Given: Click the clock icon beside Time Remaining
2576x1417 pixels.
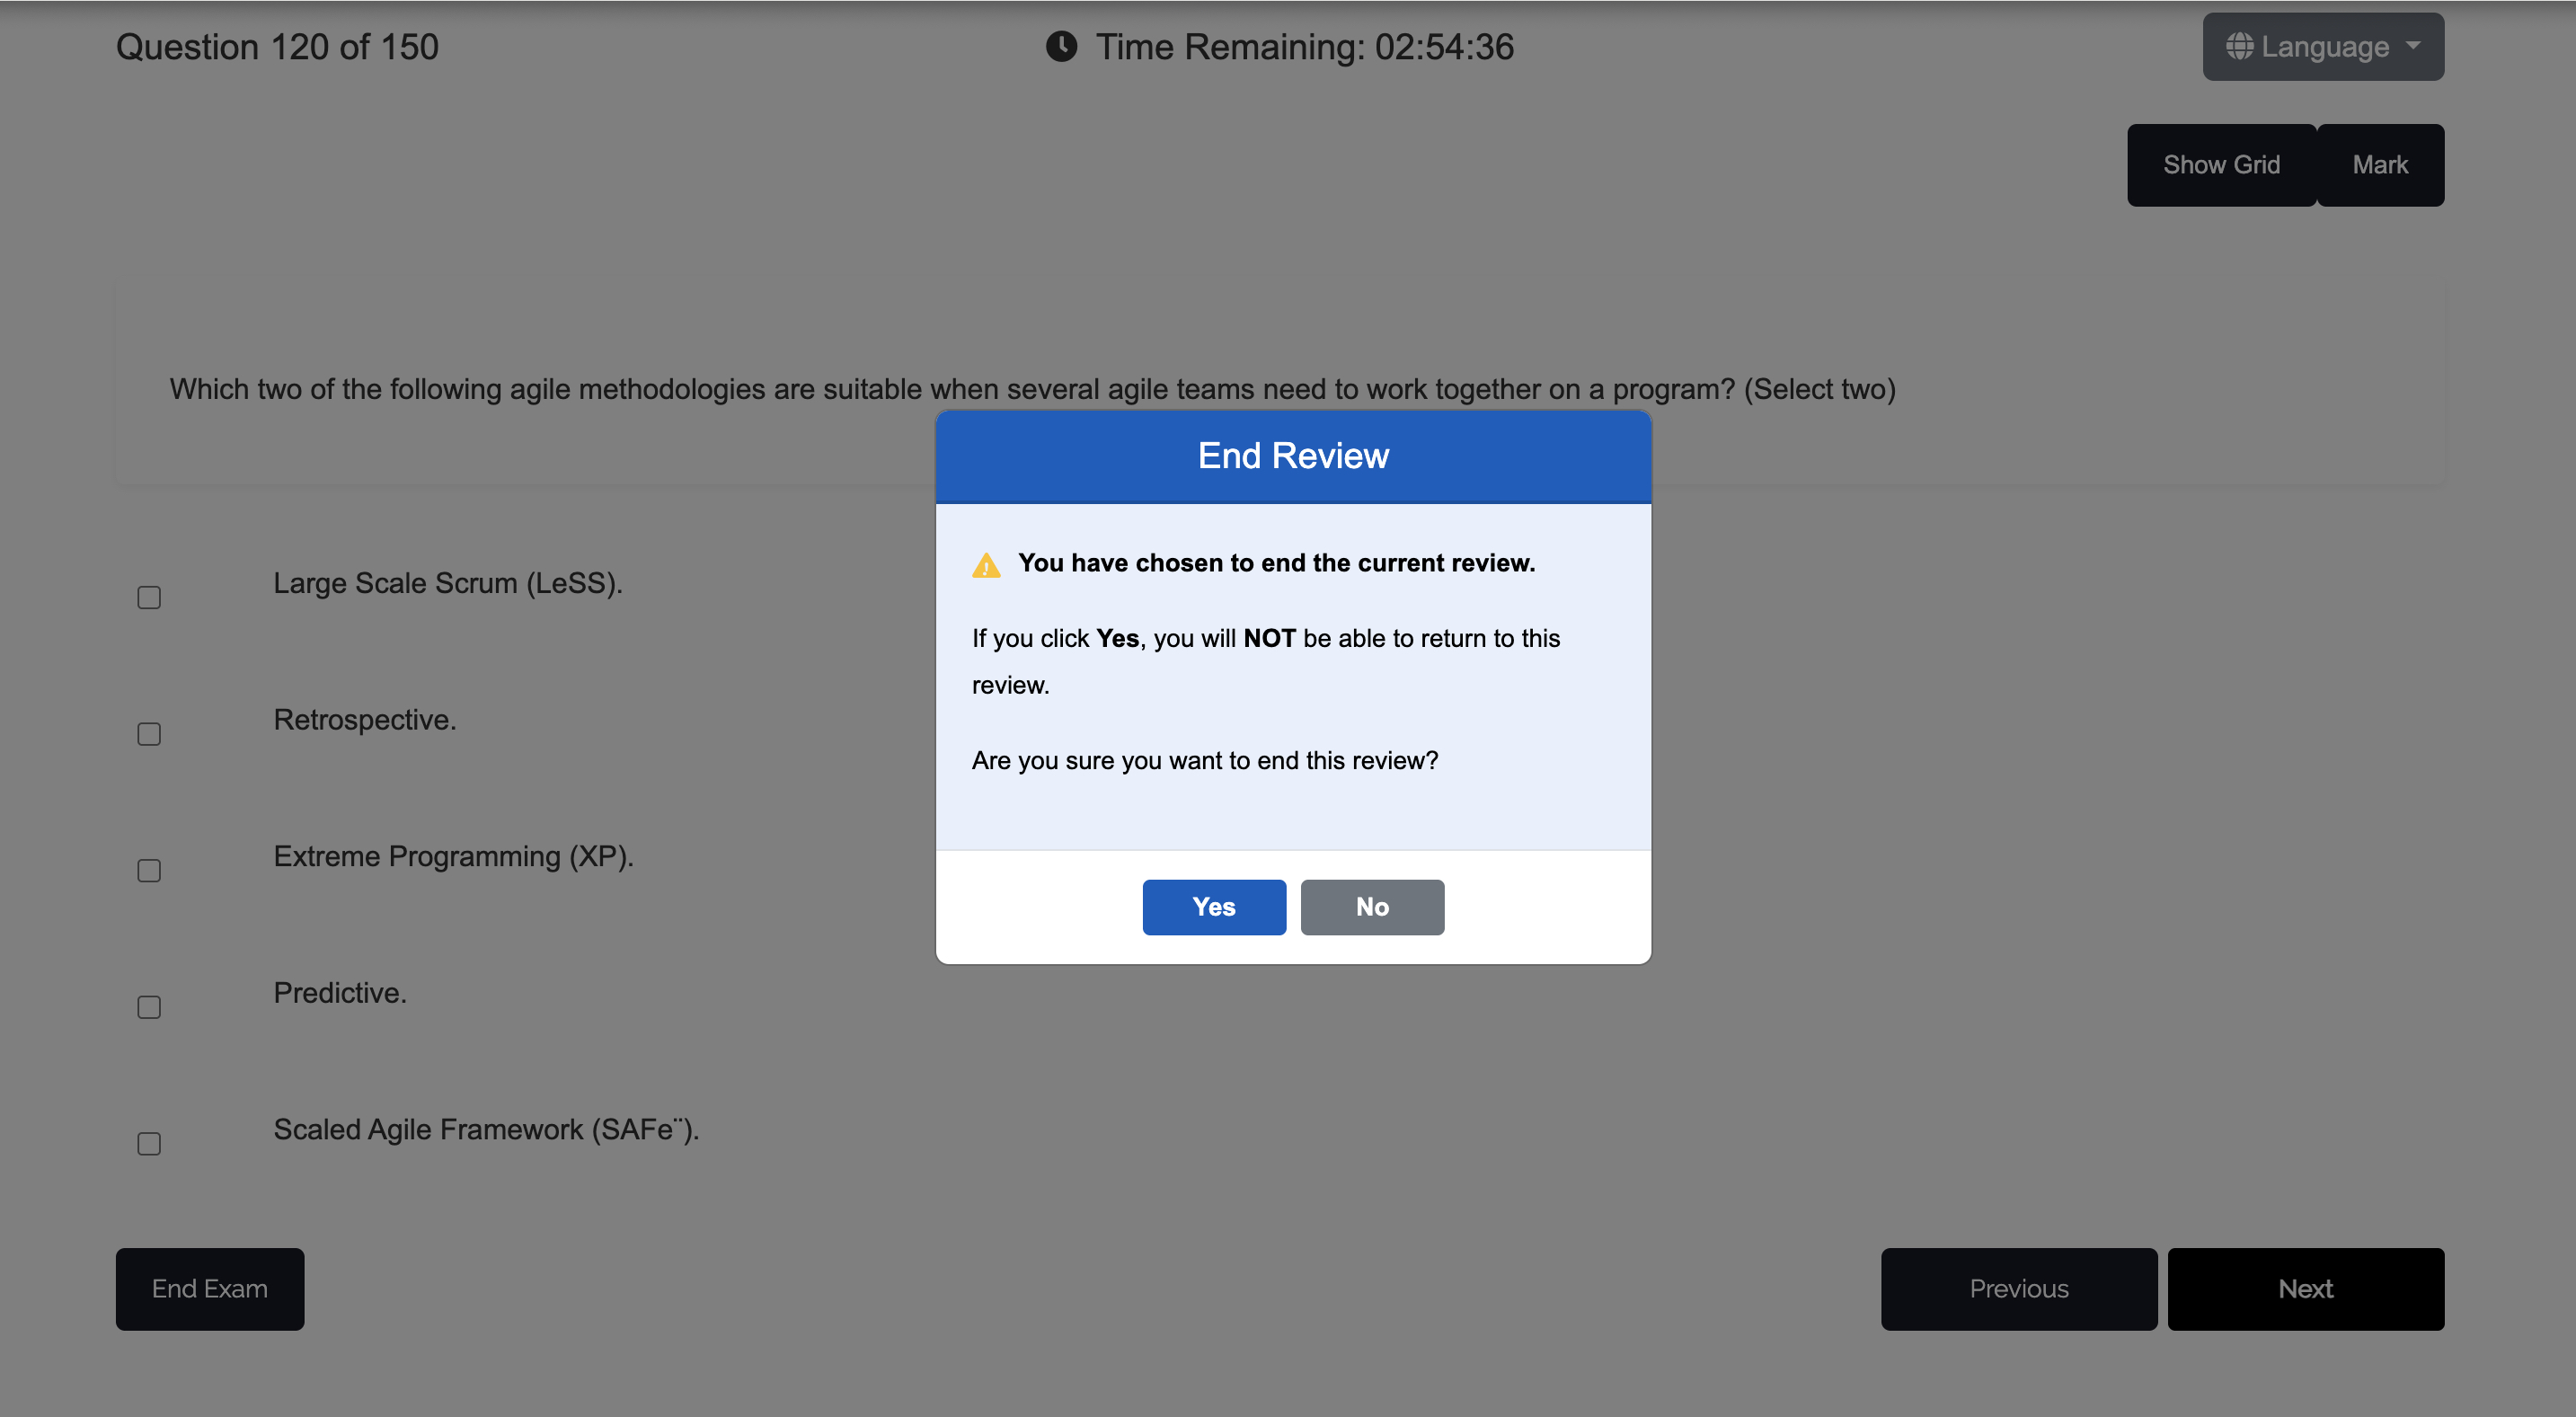Looking at the screenshot, I should [1061, 47].
